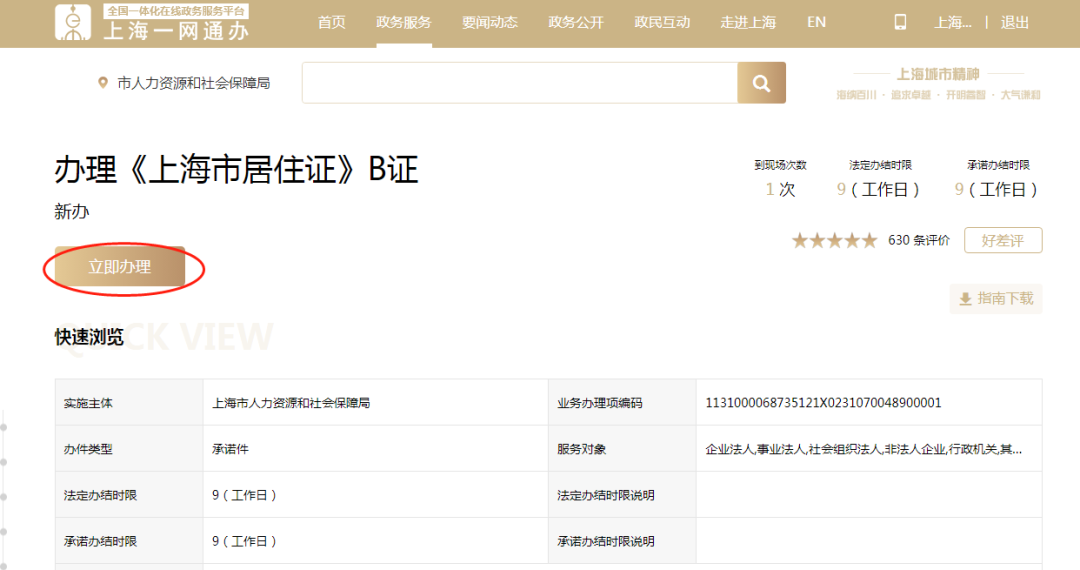Image resolution: width=1080 pixels, height=570 pixels.
Task: Open the 上海... user account link
Action: [953, 23]
